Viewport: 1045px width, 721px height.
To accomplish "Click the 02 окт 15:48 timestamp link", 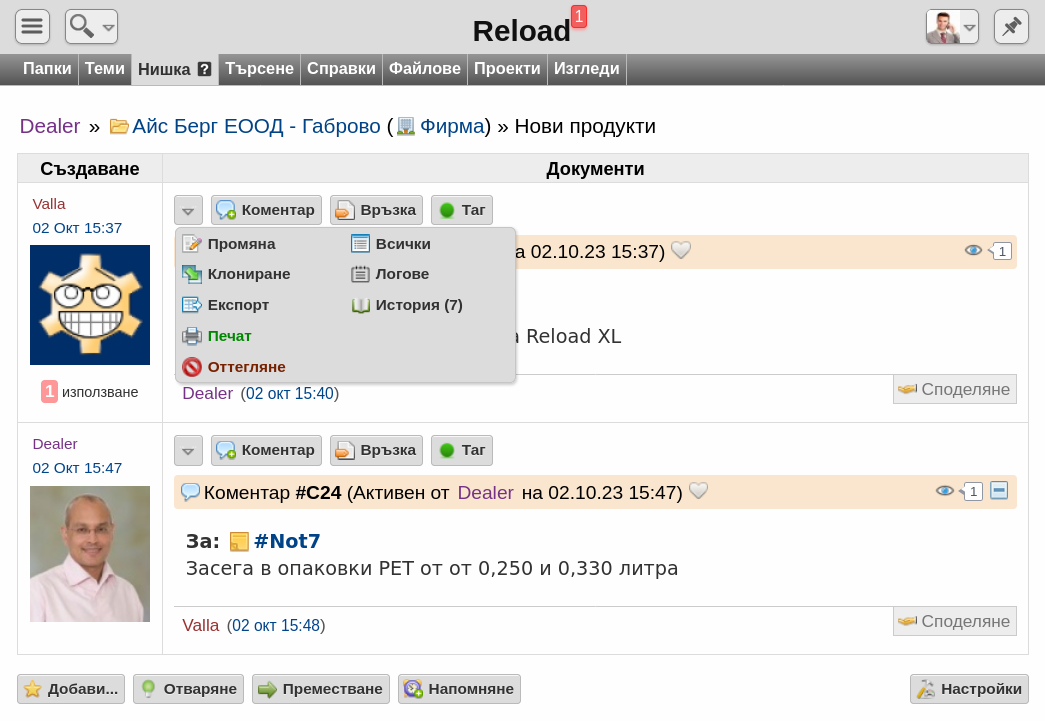I will [276, 625].
